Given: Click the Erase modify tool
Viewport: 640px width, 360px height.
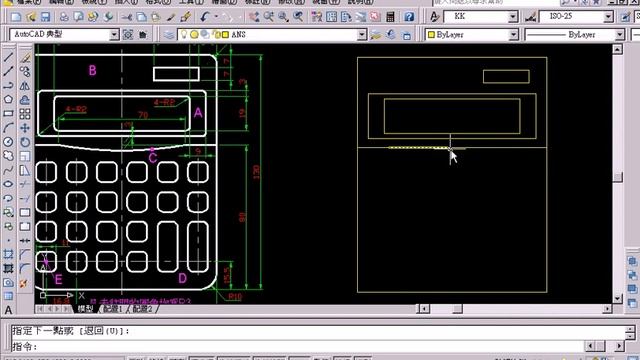Looking at the screenshot, I should click(x=25, y=57).
